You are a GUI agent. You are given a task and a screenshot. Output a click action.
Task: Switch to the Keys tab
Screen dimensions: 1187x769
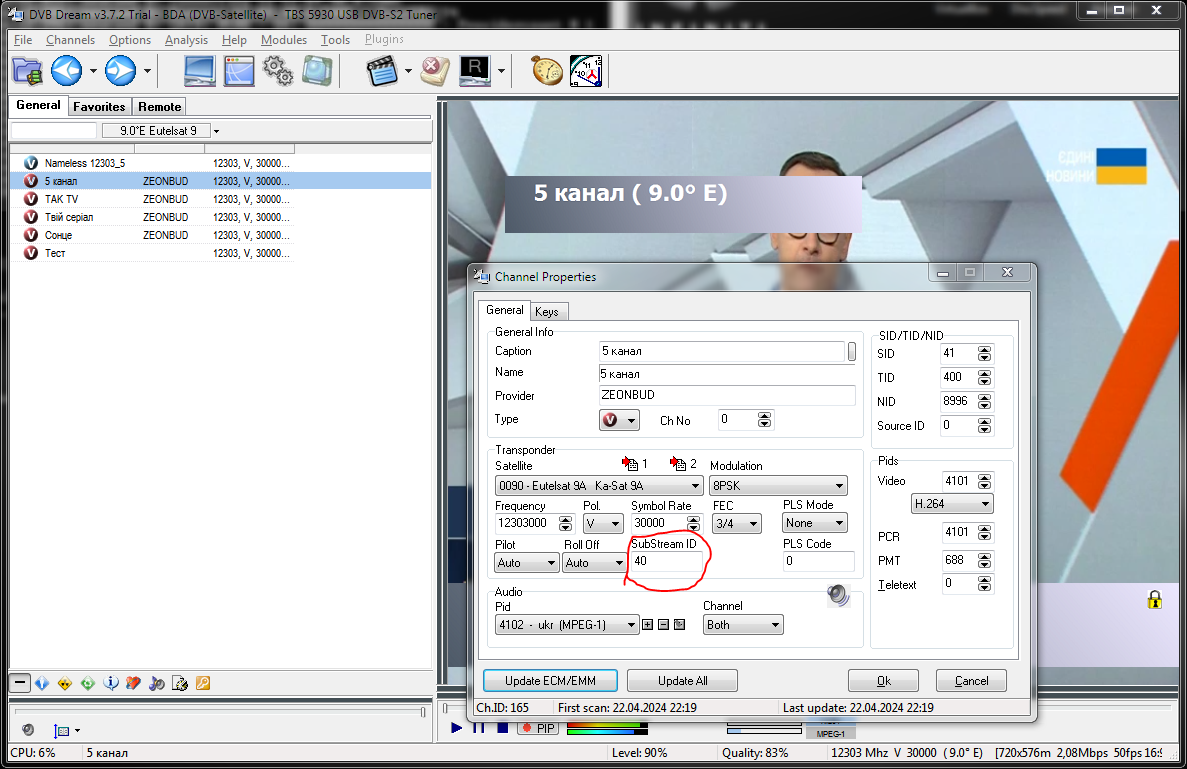pos(547,311)
